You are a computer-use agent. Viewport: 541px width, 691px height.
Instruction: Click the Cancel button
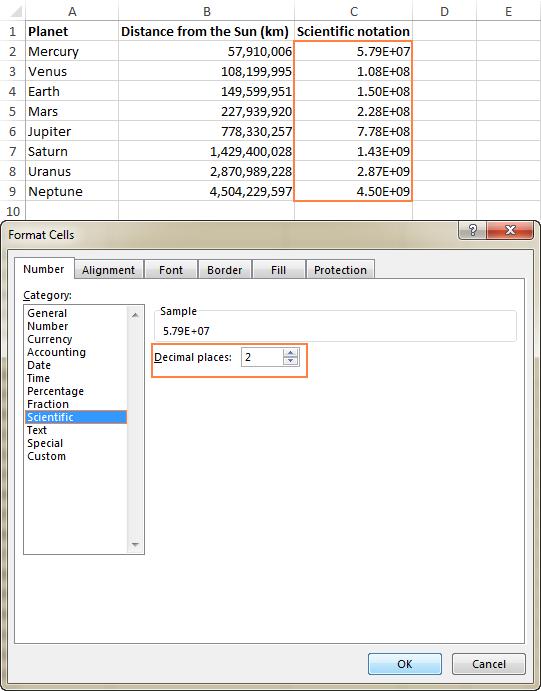pos(489,664)
